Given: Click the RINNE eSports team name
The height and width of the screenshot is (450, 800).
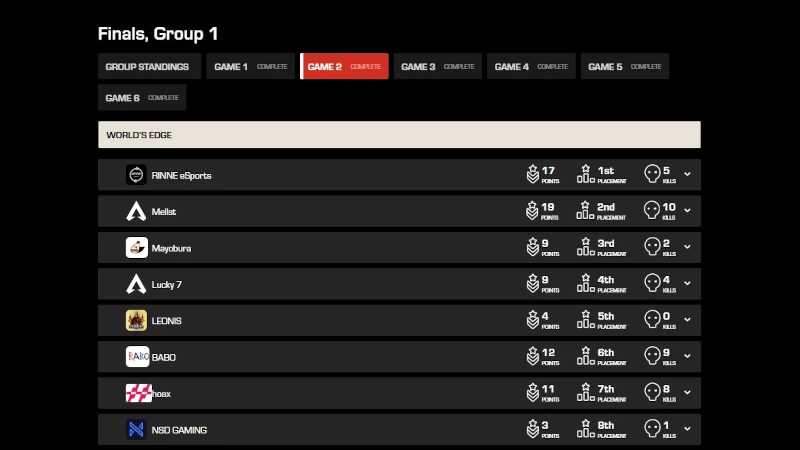Looking at the screenshot, I should click(x=181, y=176).
